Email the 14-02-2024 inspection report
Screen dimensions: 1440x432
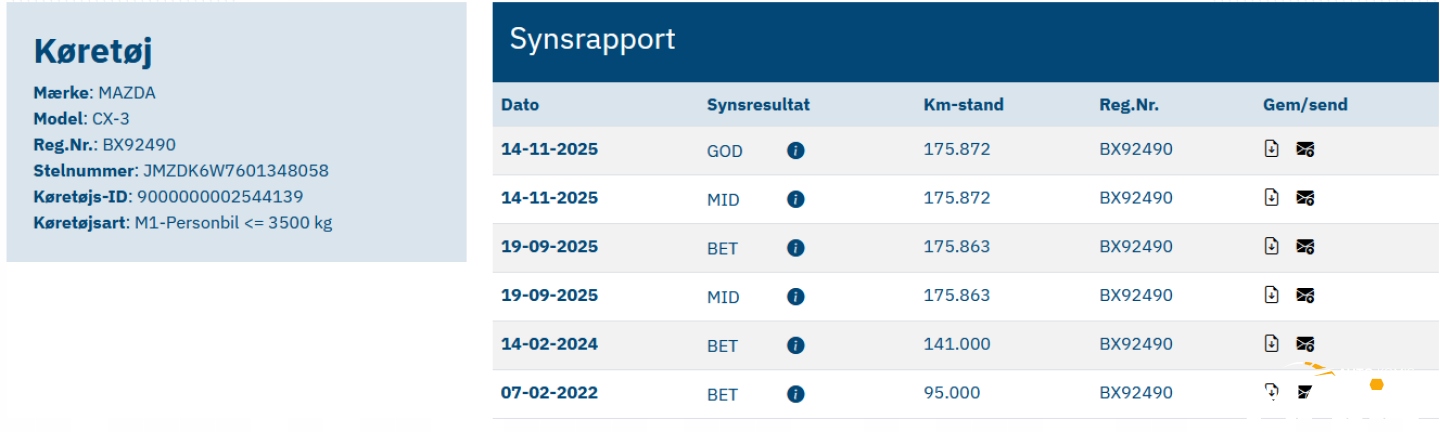1305,343
